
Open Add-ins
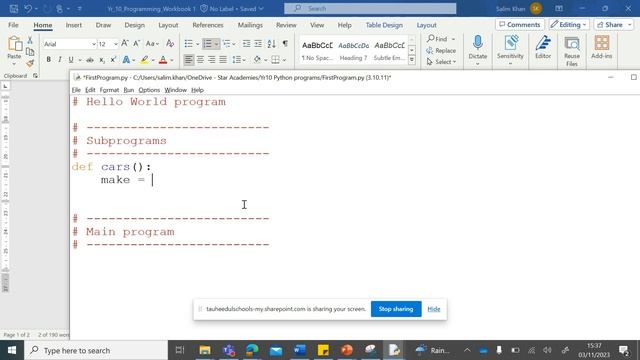click(x=602, y=47)
